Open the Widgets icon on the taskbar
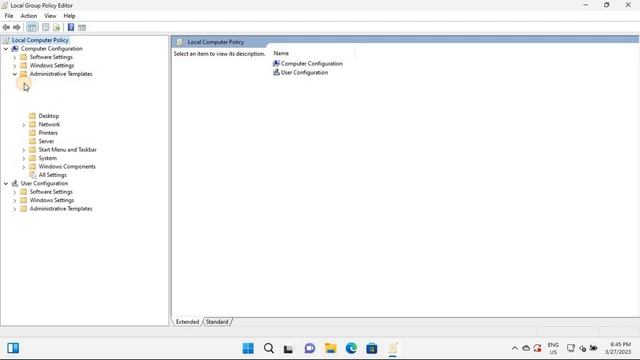 pos(13,348)
